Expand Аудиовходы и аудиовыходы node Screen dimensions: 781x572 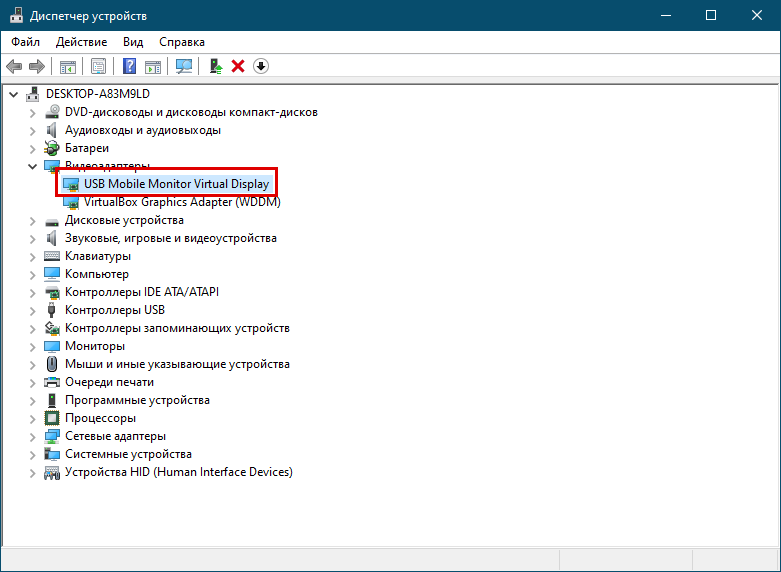click(x=32, y=131)
